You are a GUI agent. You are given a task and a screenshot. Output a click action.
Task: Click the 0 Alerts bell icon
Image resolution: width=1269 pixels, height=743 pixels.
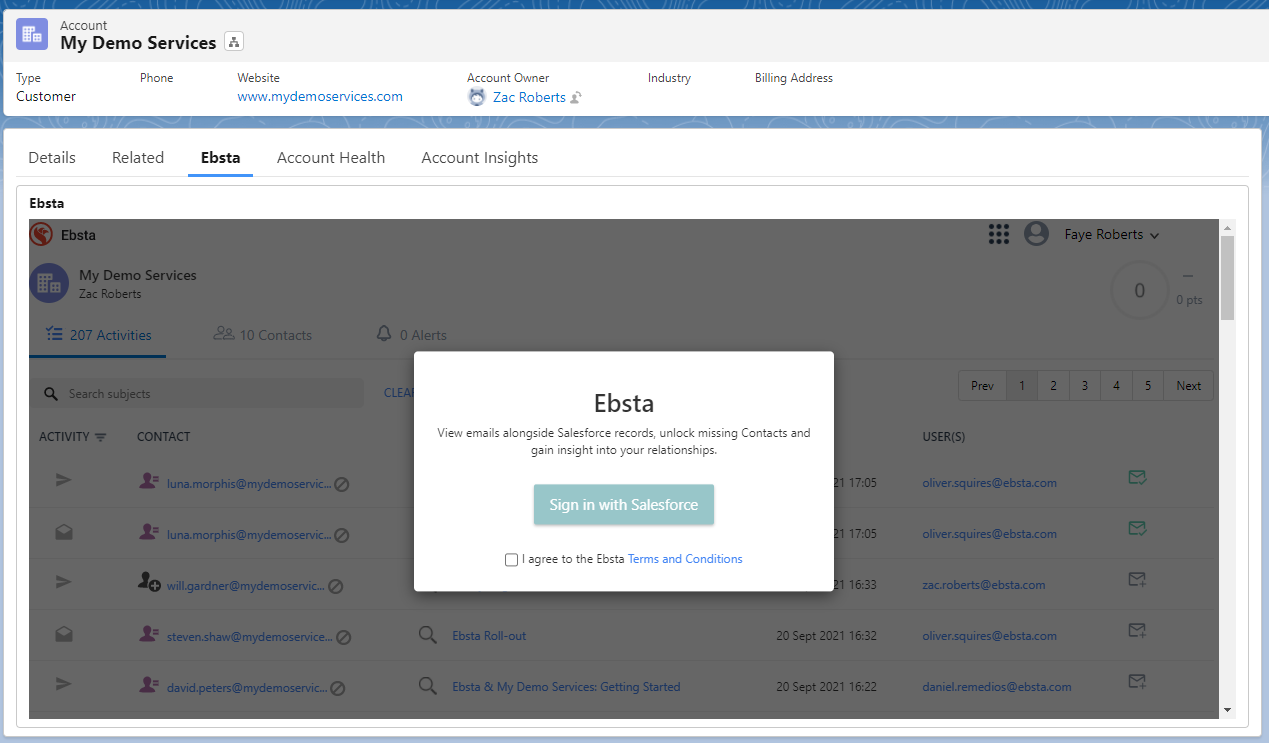pyautogui.click(x=384, y=334)
